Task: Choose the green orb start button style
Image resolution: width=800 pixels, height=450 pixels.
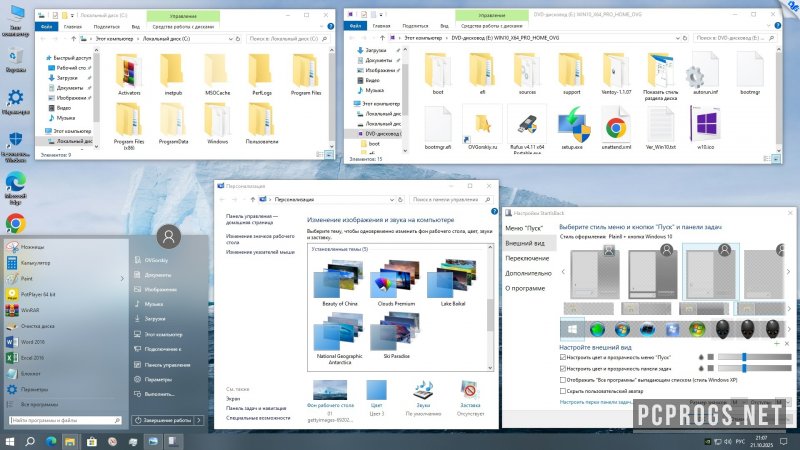Action: [597, 330]
